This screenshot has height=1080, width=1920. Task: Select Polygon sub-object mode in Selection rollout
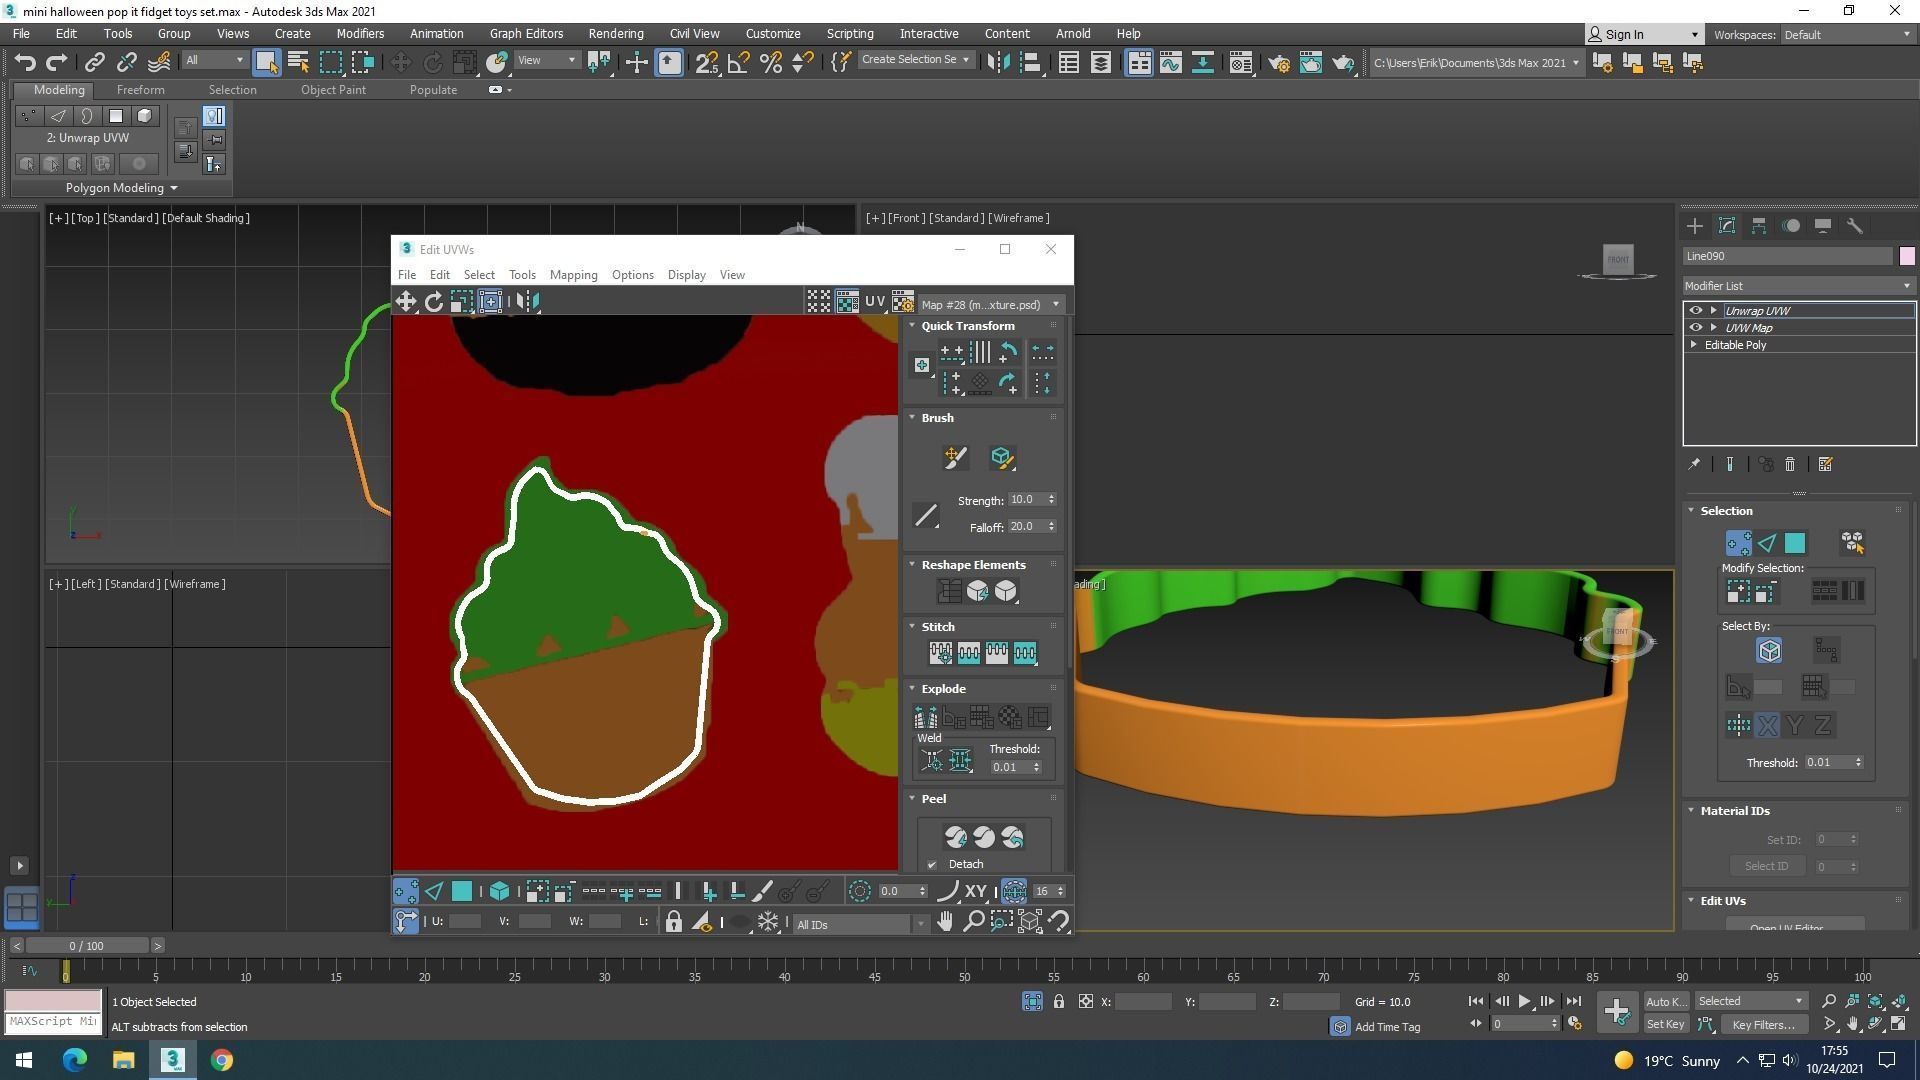point(1795,543)
